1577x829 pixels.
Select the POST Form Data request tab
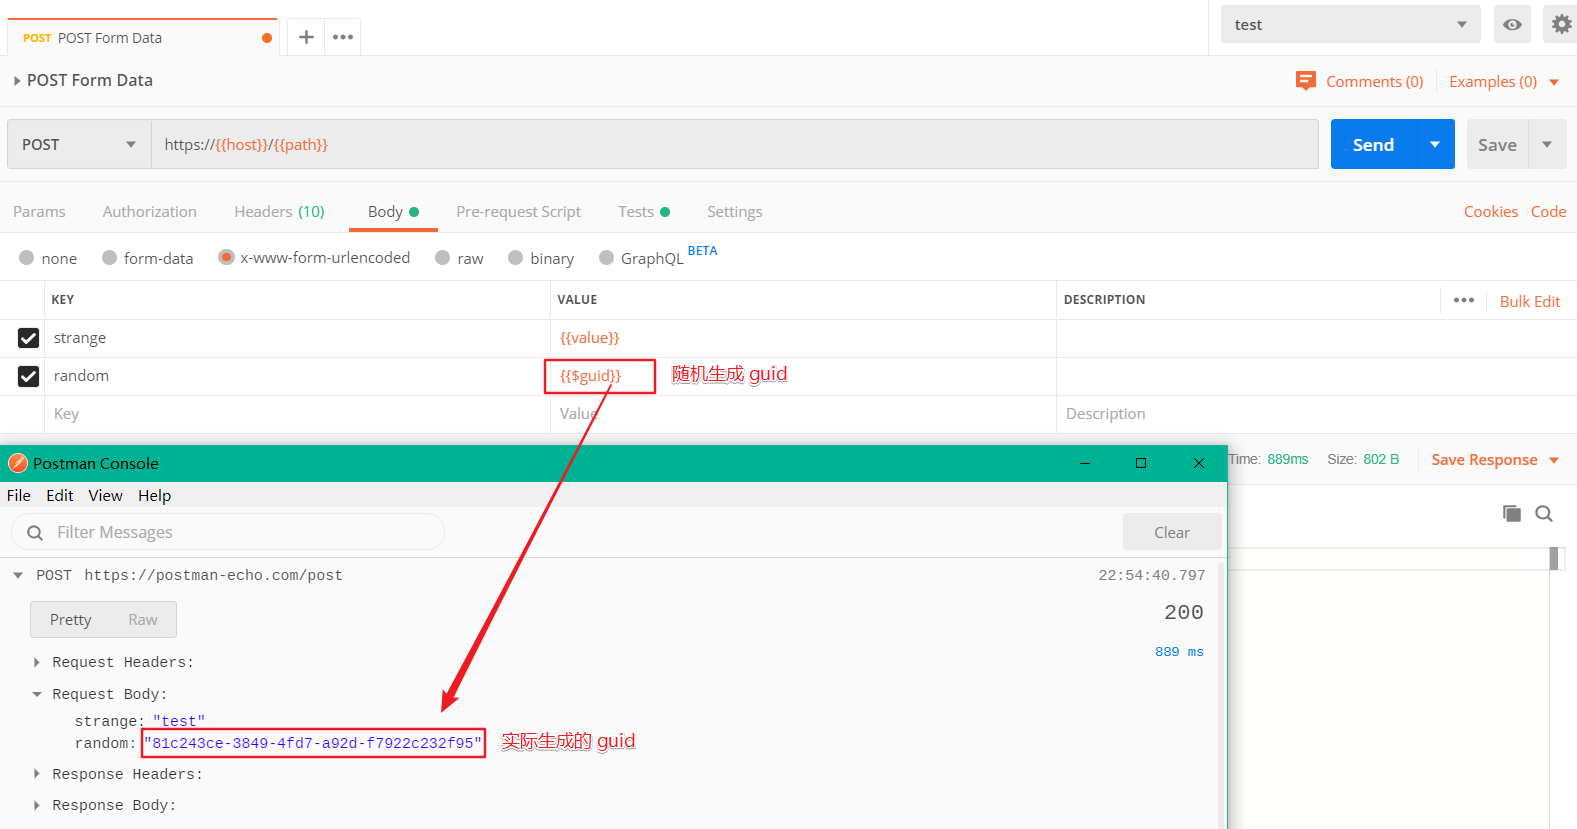[x=143, y=38]
